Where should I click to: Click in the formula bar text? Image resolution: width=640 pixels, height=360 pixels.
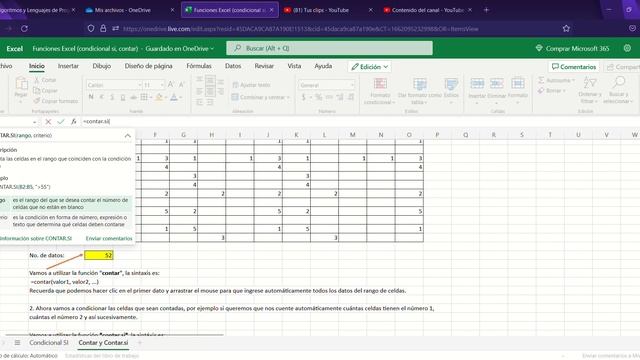point(96,122)
